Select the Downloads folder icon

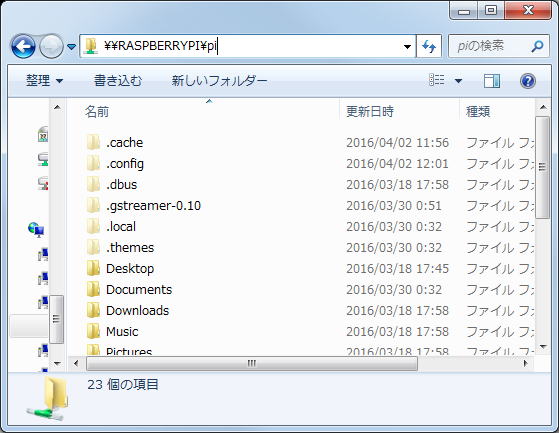click(x=93, y=310)
